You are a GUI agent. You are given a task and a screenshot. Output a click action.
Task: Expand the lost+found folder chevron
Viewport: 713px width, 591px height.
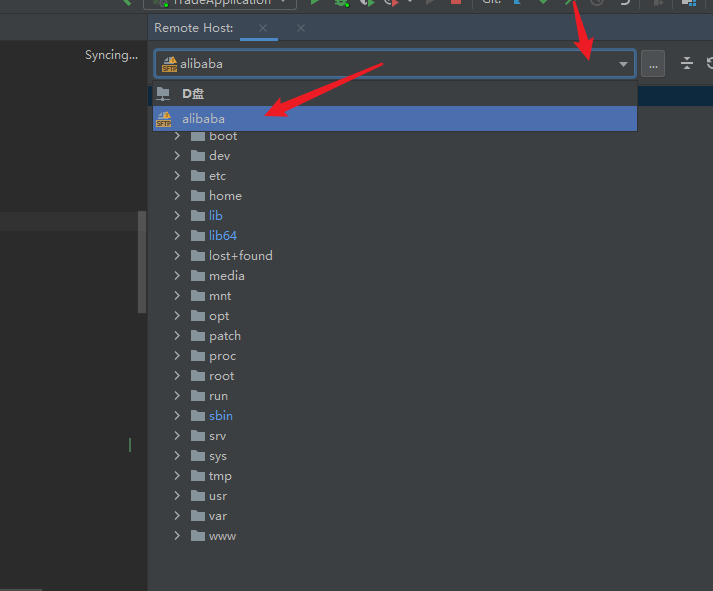click(177, 255)
